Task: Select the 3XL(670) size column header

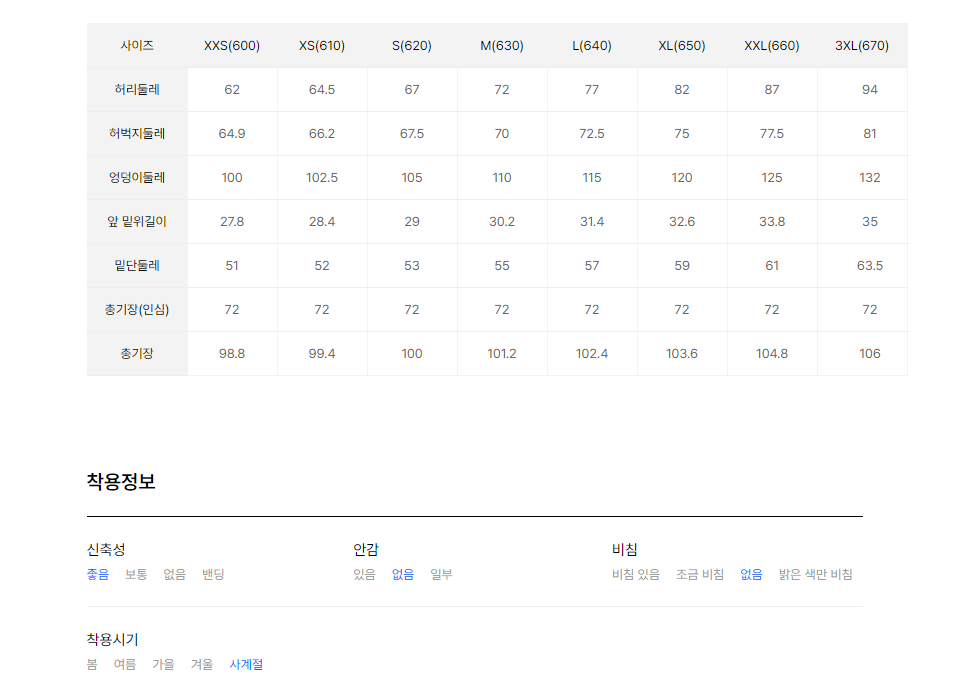Action: point(862,45)
